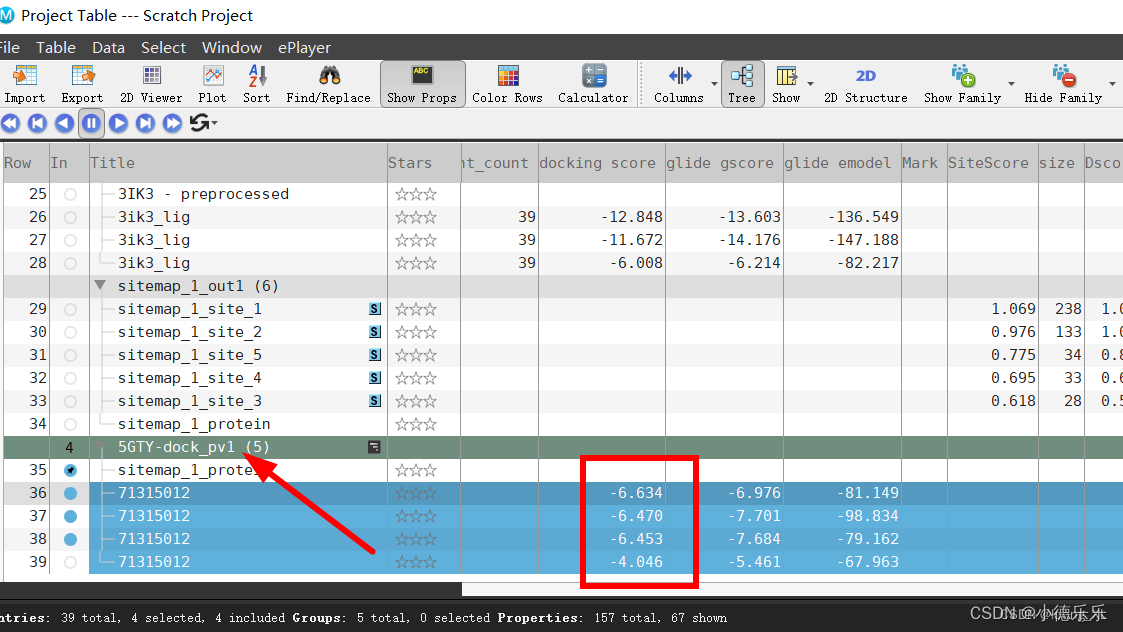This screenshot has width=1123, height=632.
Task: Open the Select menu
Action: pyautogui.click(x=163, y=48)
